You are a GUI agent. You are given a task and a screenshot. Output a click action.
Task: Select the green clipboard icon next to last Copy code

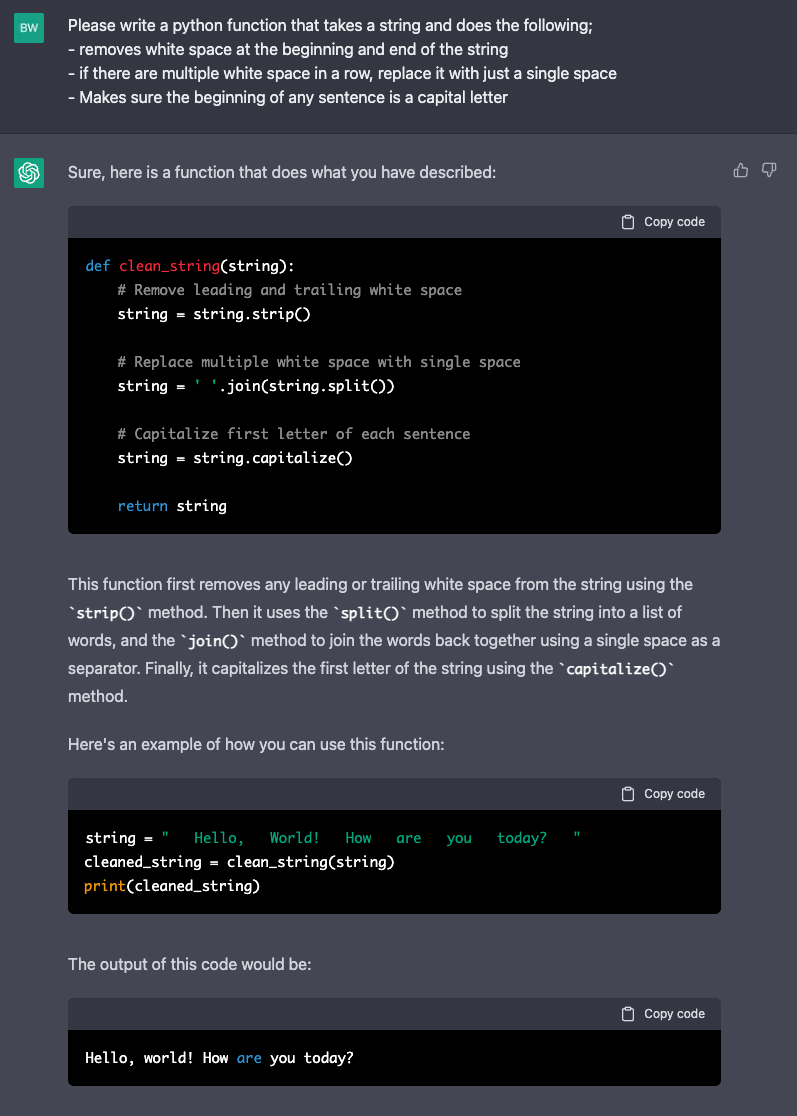627,1013
